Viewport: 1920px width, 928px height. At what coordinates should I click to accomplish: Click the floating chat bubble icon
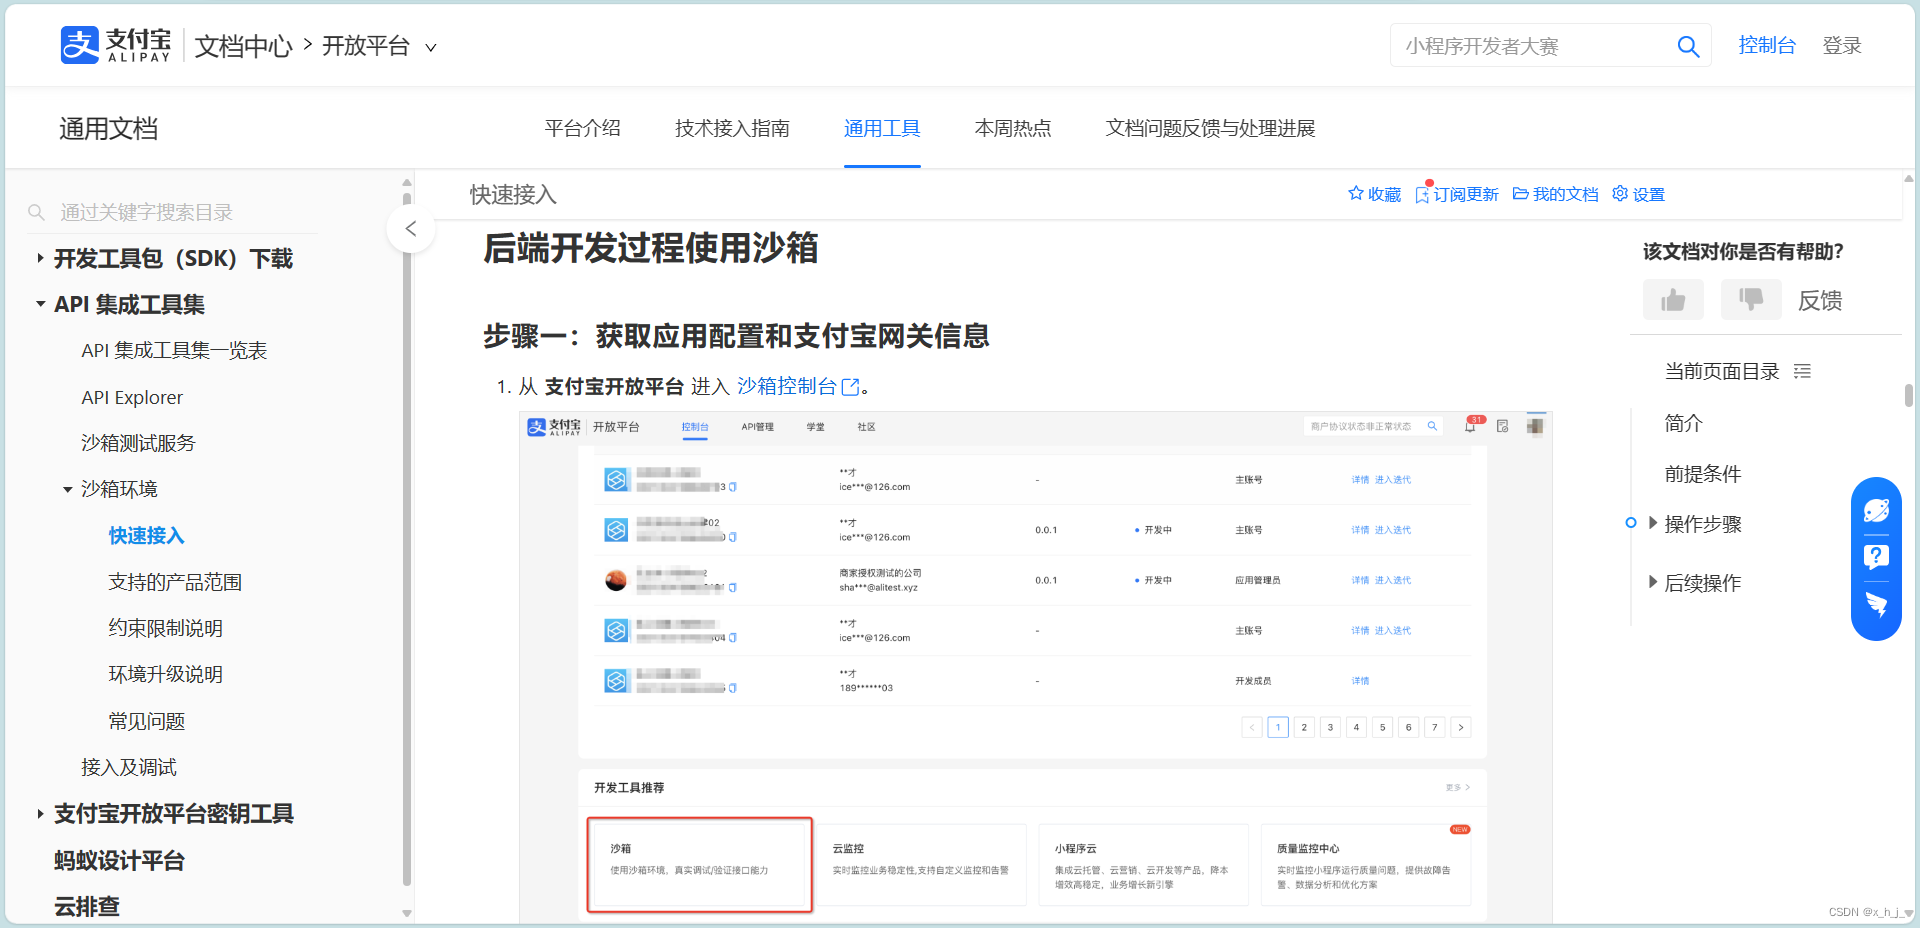click(x=1876, y=511)
